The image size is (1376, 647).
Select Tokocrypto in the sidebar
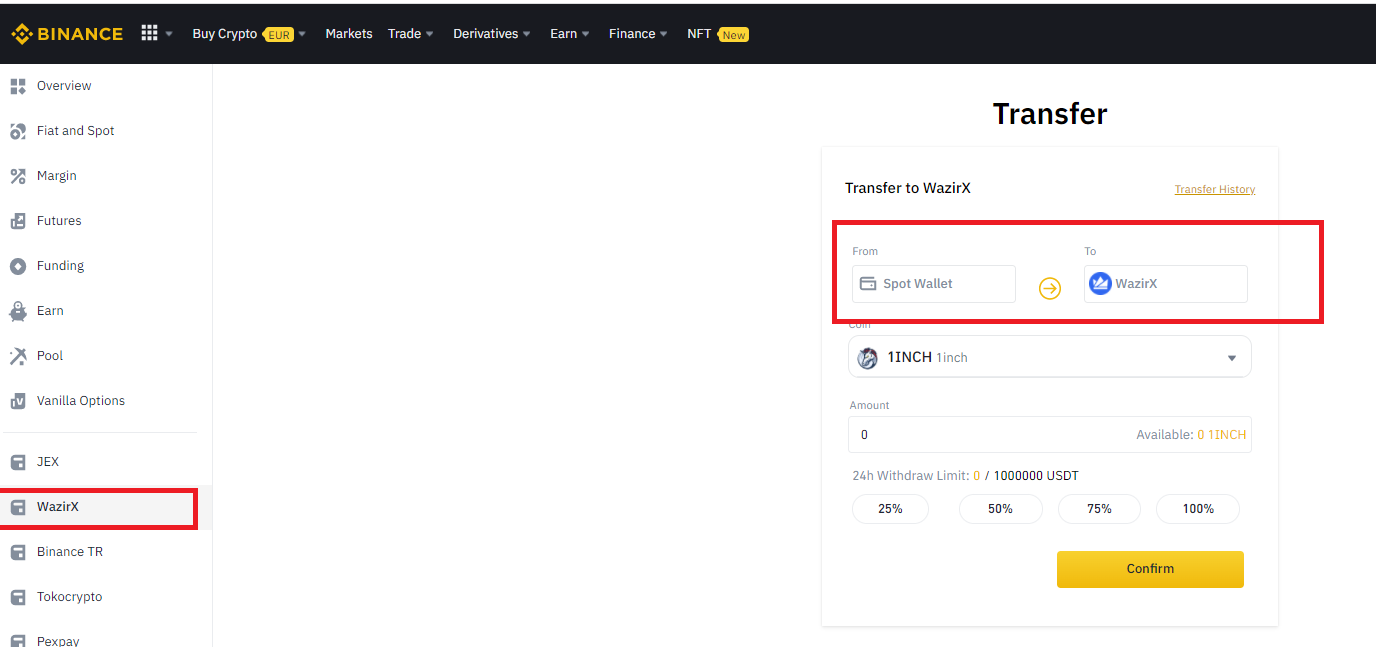[x=70, y=597]
